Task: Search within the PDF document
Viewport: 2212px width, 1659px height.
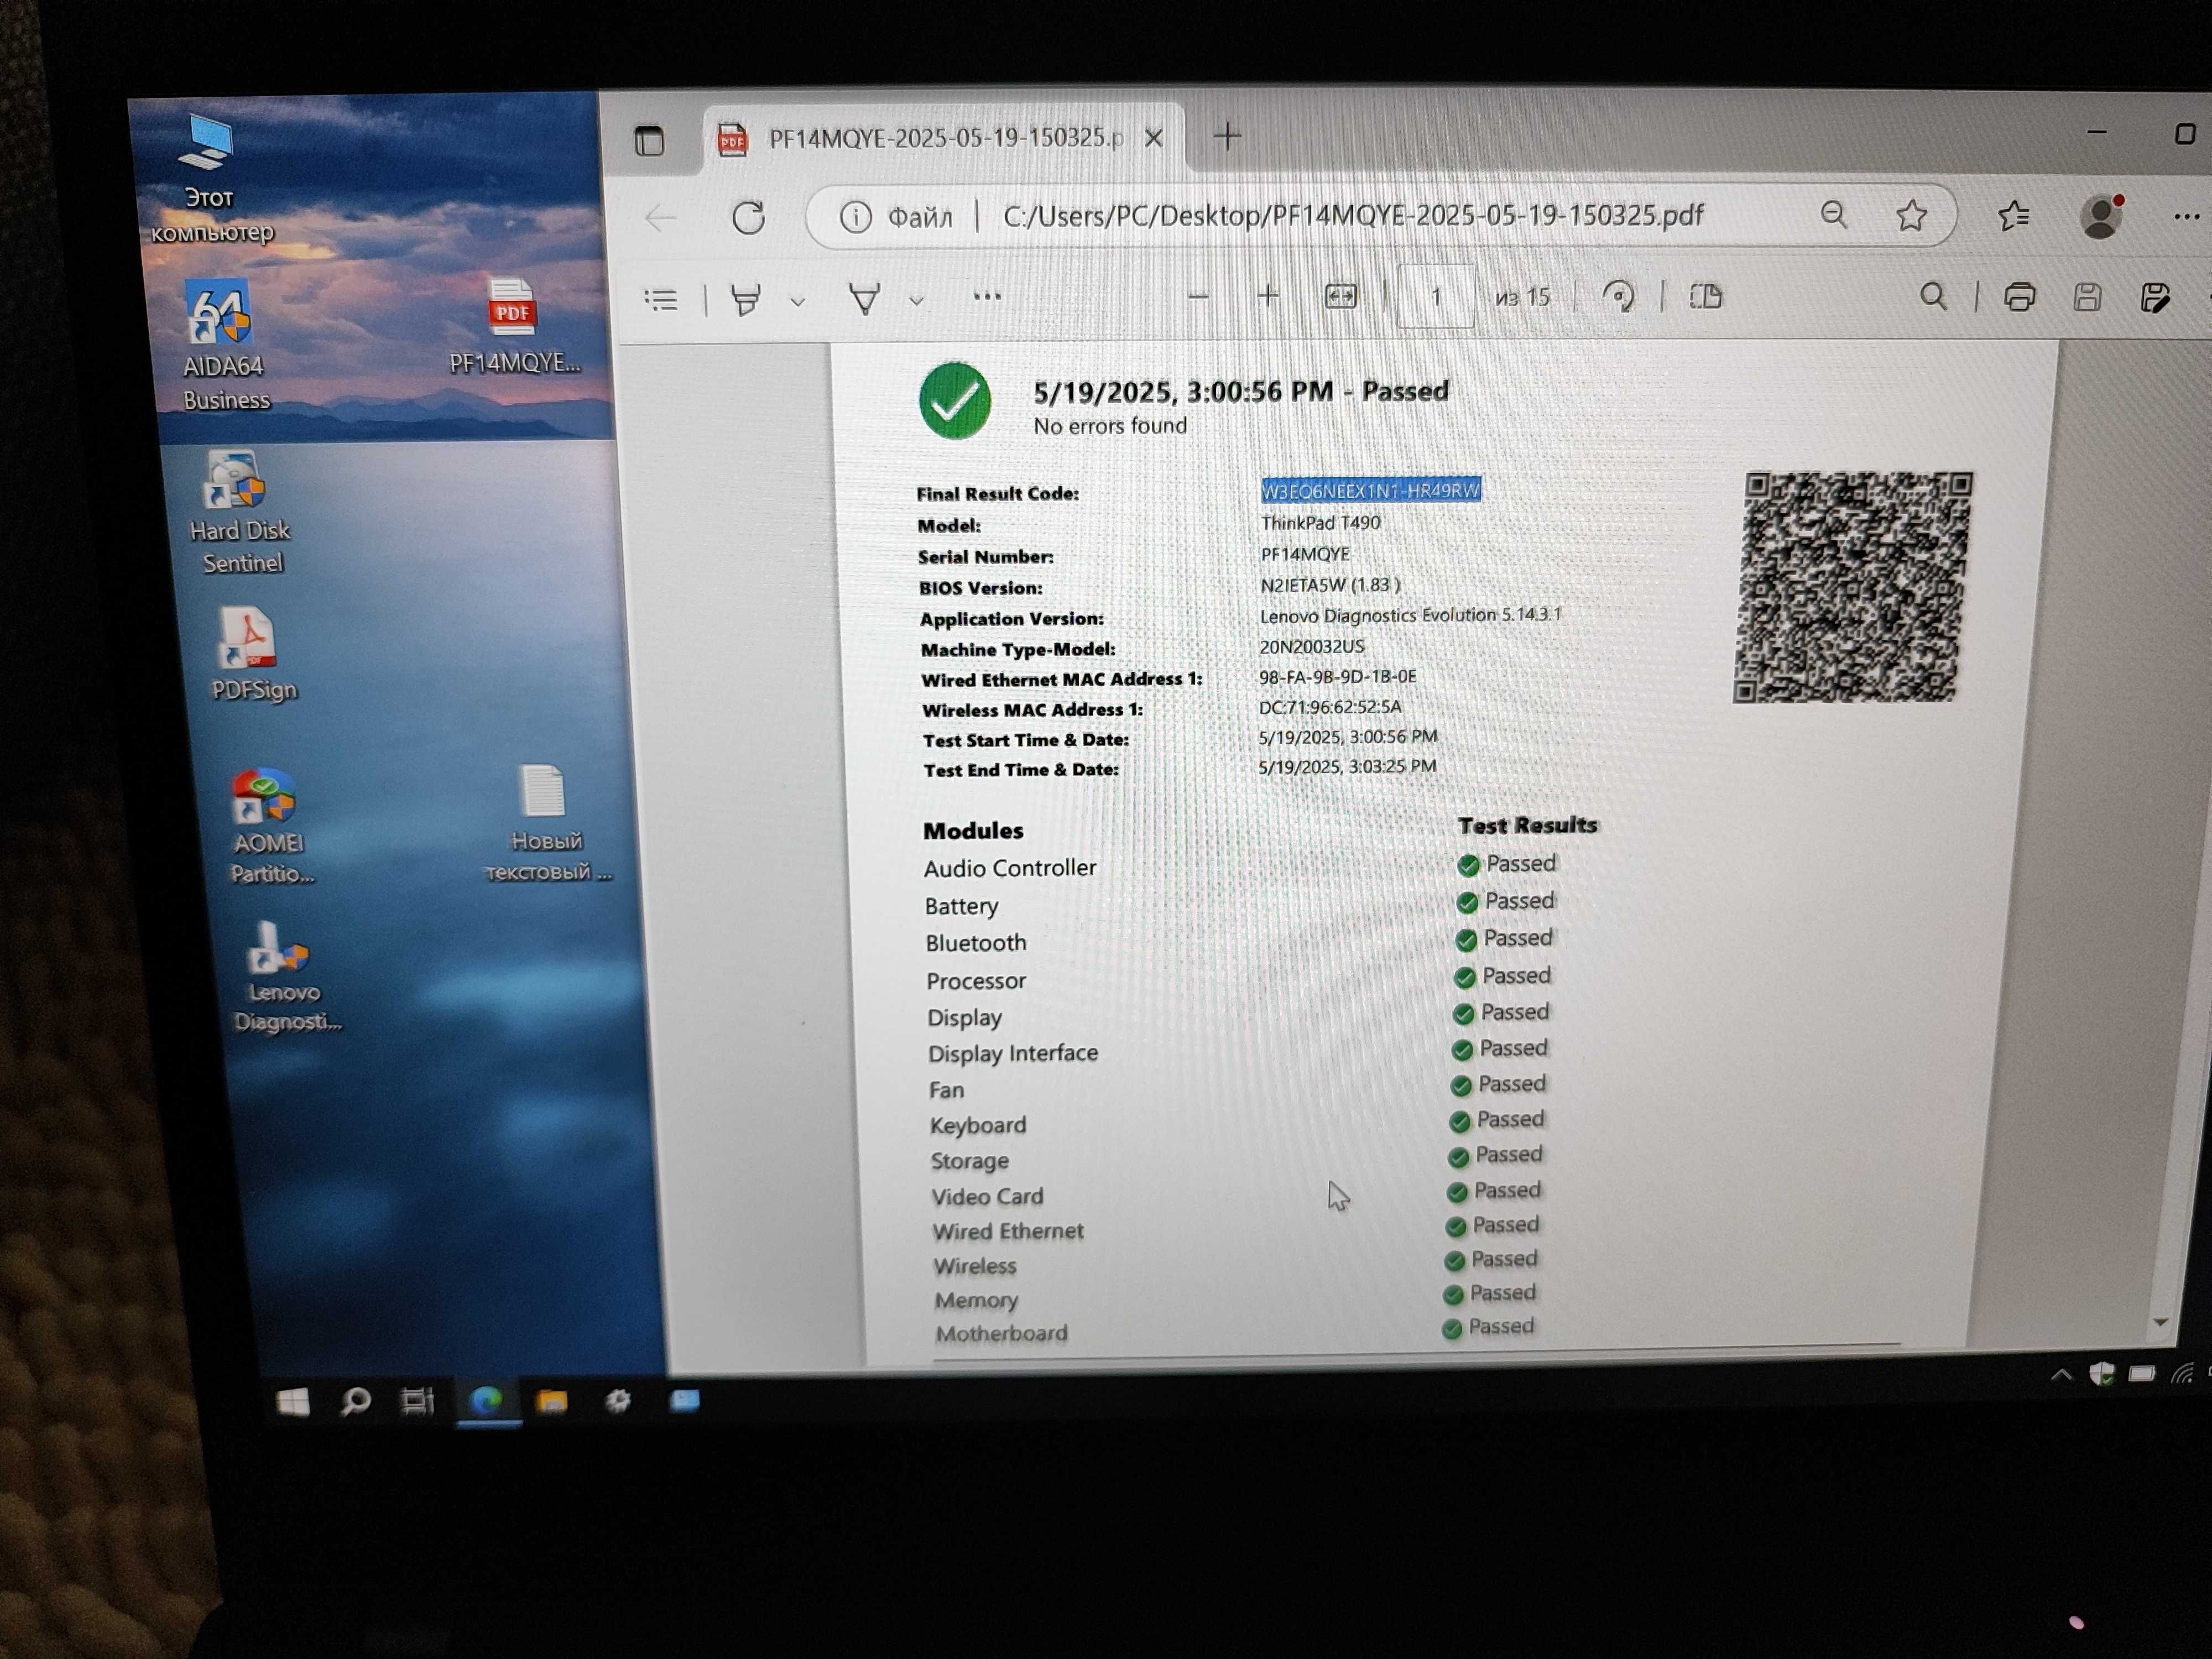Action: [1932, 296]
